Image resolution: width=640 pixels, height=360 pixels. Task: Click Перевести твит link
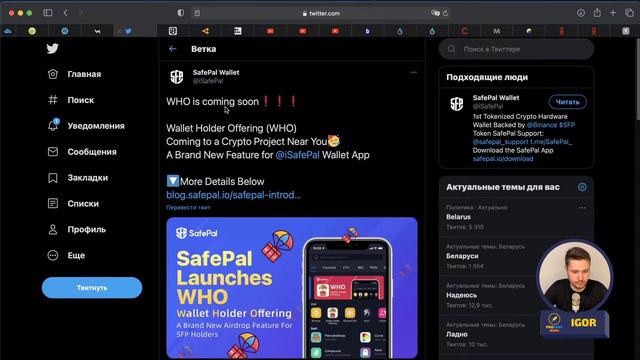pyautogui.click(x=188, y=207)
